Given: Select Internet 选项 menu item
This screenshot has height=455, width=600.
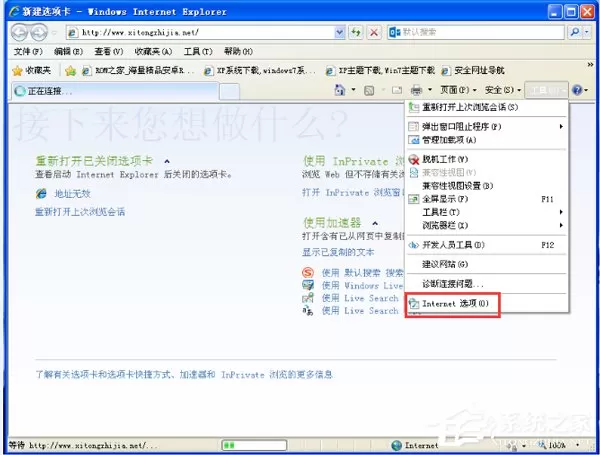Looking at the screenshot, I should tap(453, 304).
